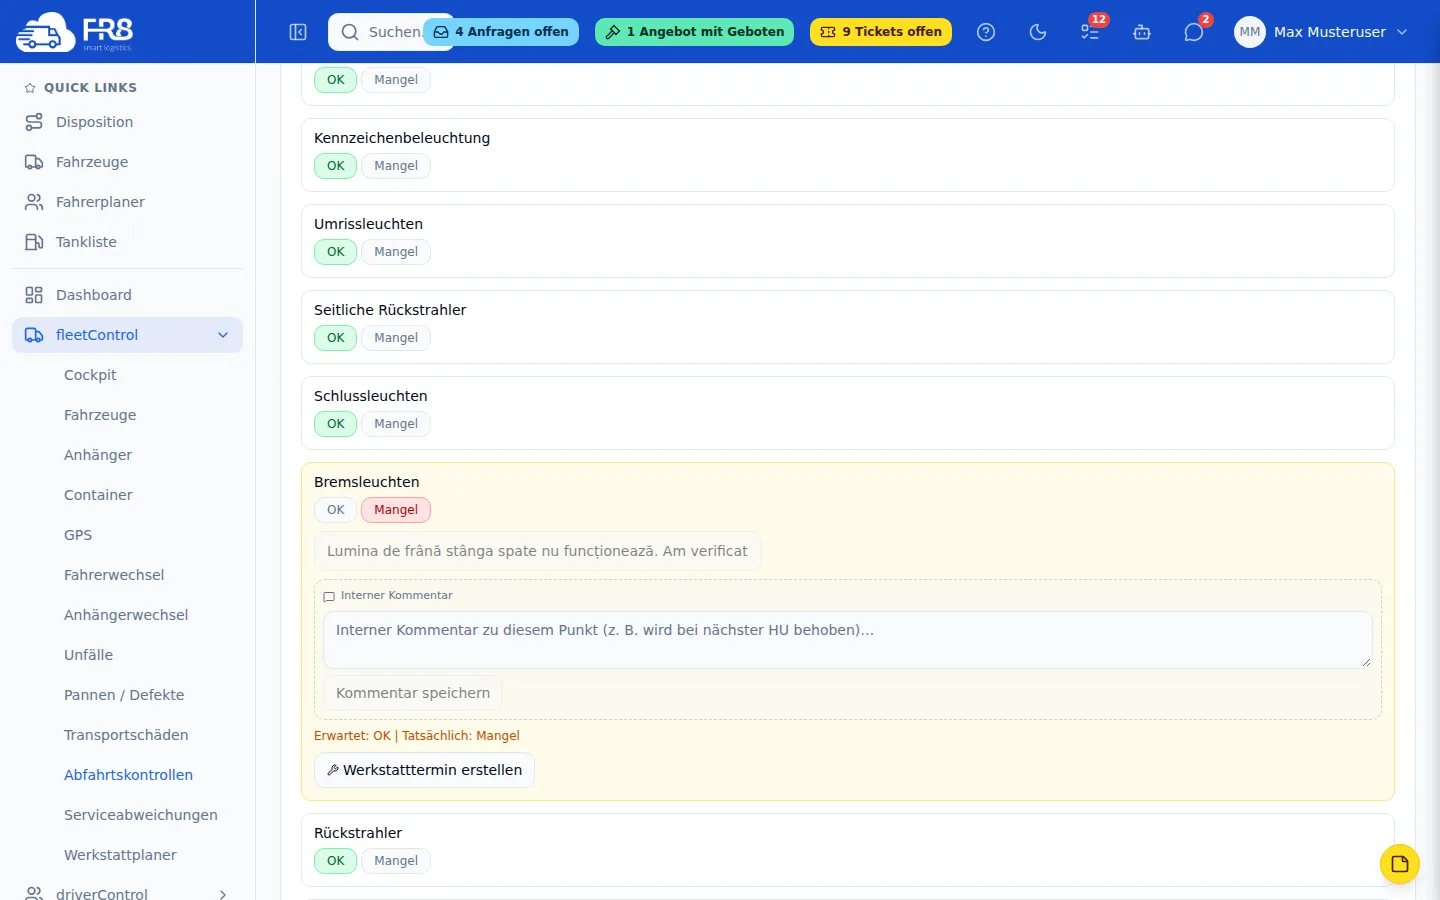Viewport: 1440px width, 900px height.
Task: Open the yellow floating note button
Action: pyautogui.click(x=1400, y=864)
